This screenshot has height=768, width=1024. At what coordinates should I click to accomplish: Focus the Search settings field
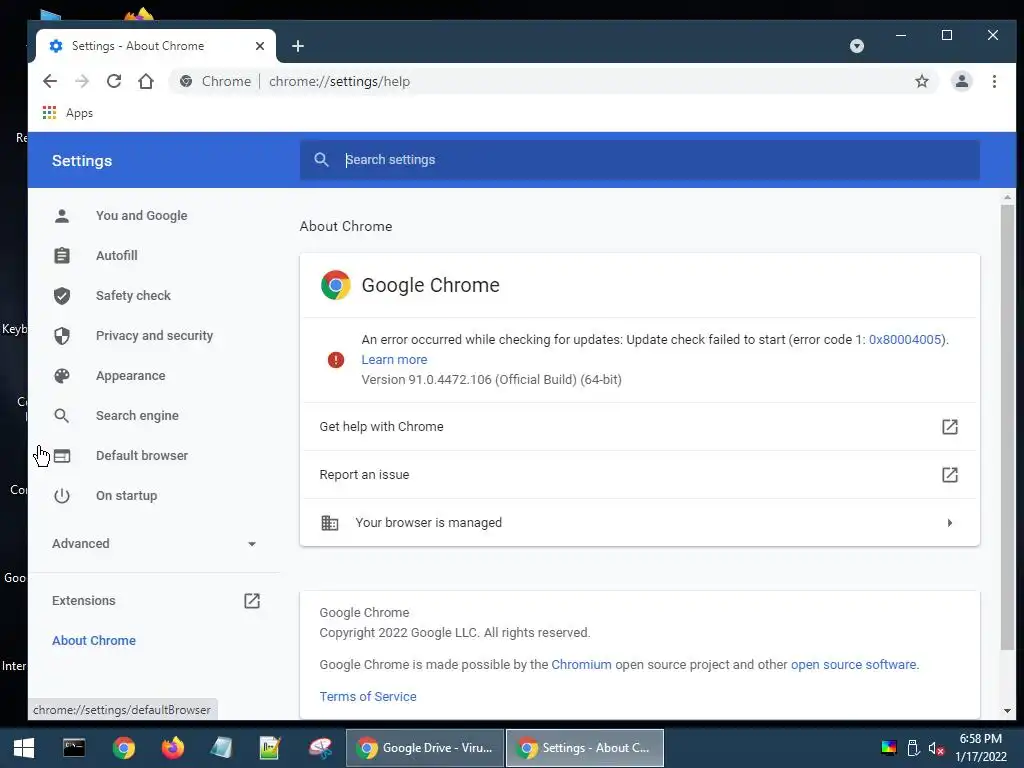[x=639, y=159]
